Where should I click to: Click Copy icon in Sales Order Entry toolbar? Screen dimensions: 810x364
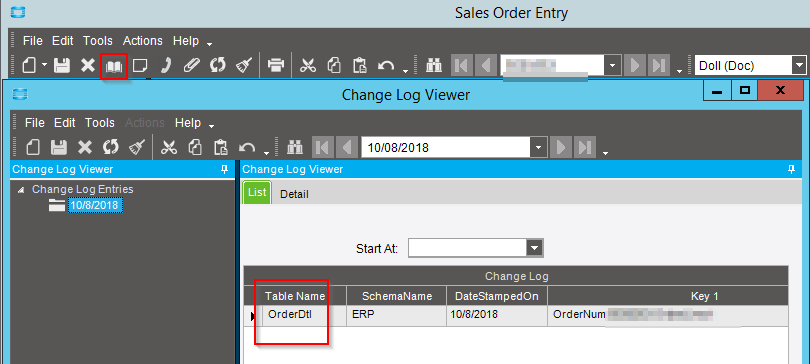coord(334,66)
